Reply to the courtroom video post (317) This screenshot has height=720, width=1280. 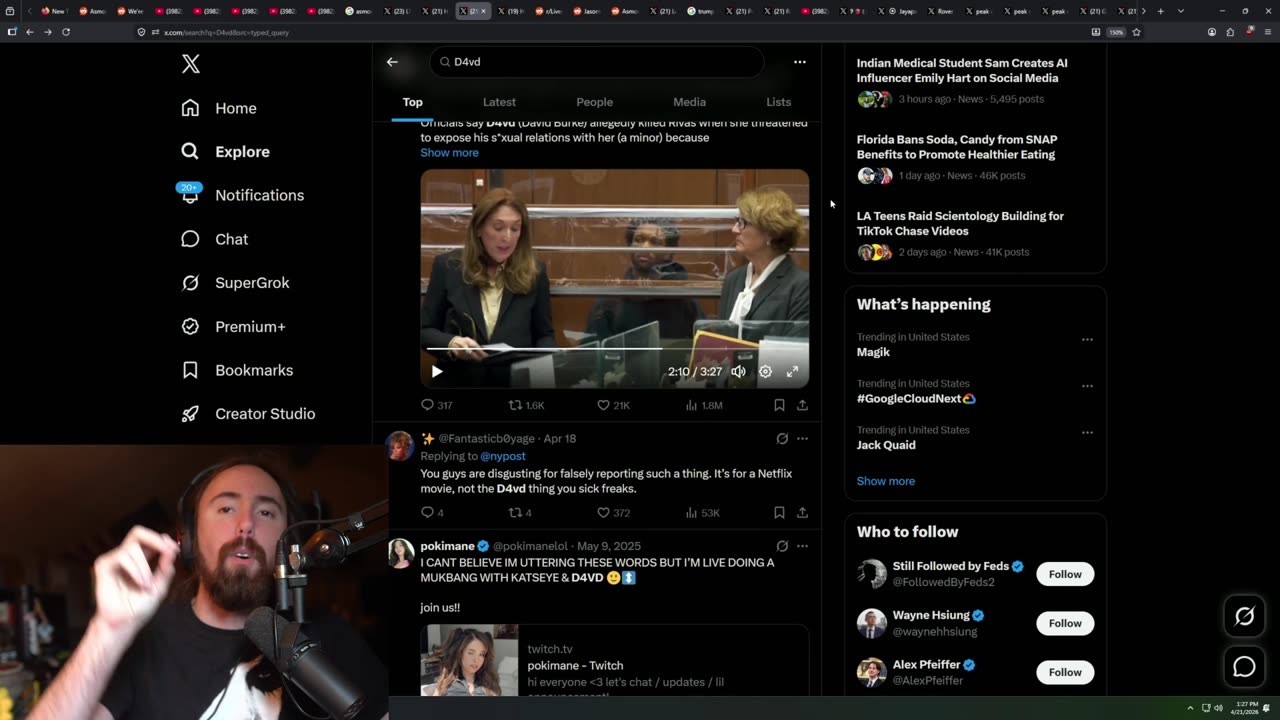tap(436, 405)
